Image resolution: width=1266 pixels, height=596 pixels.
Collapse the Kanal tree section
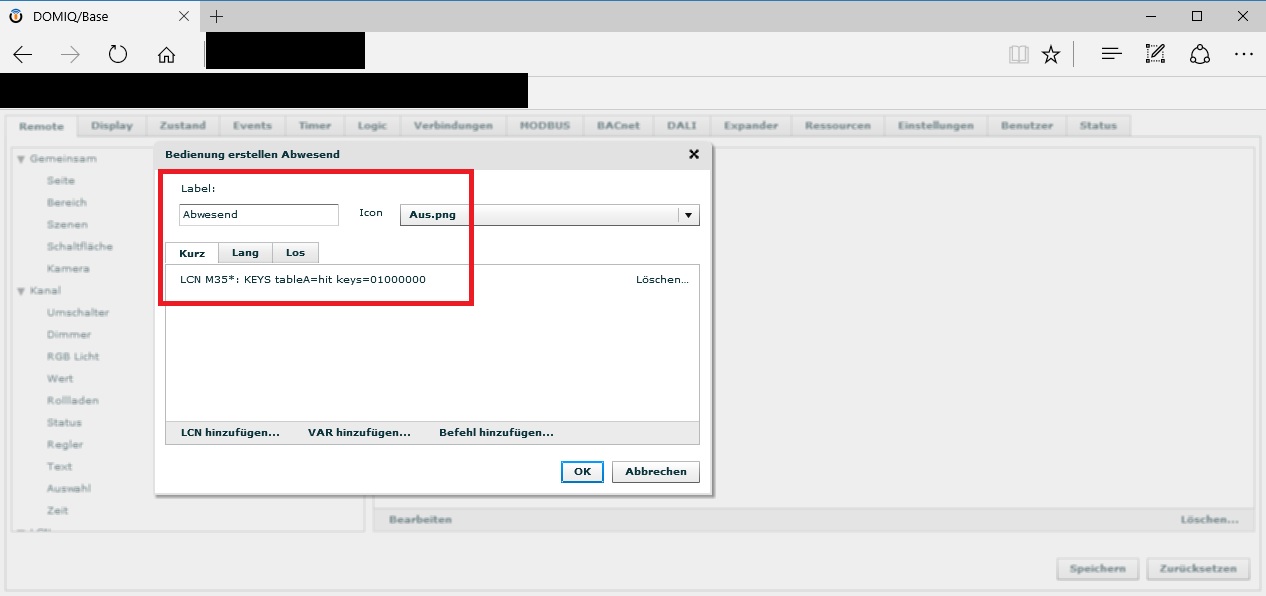click(x=20, y=291)
